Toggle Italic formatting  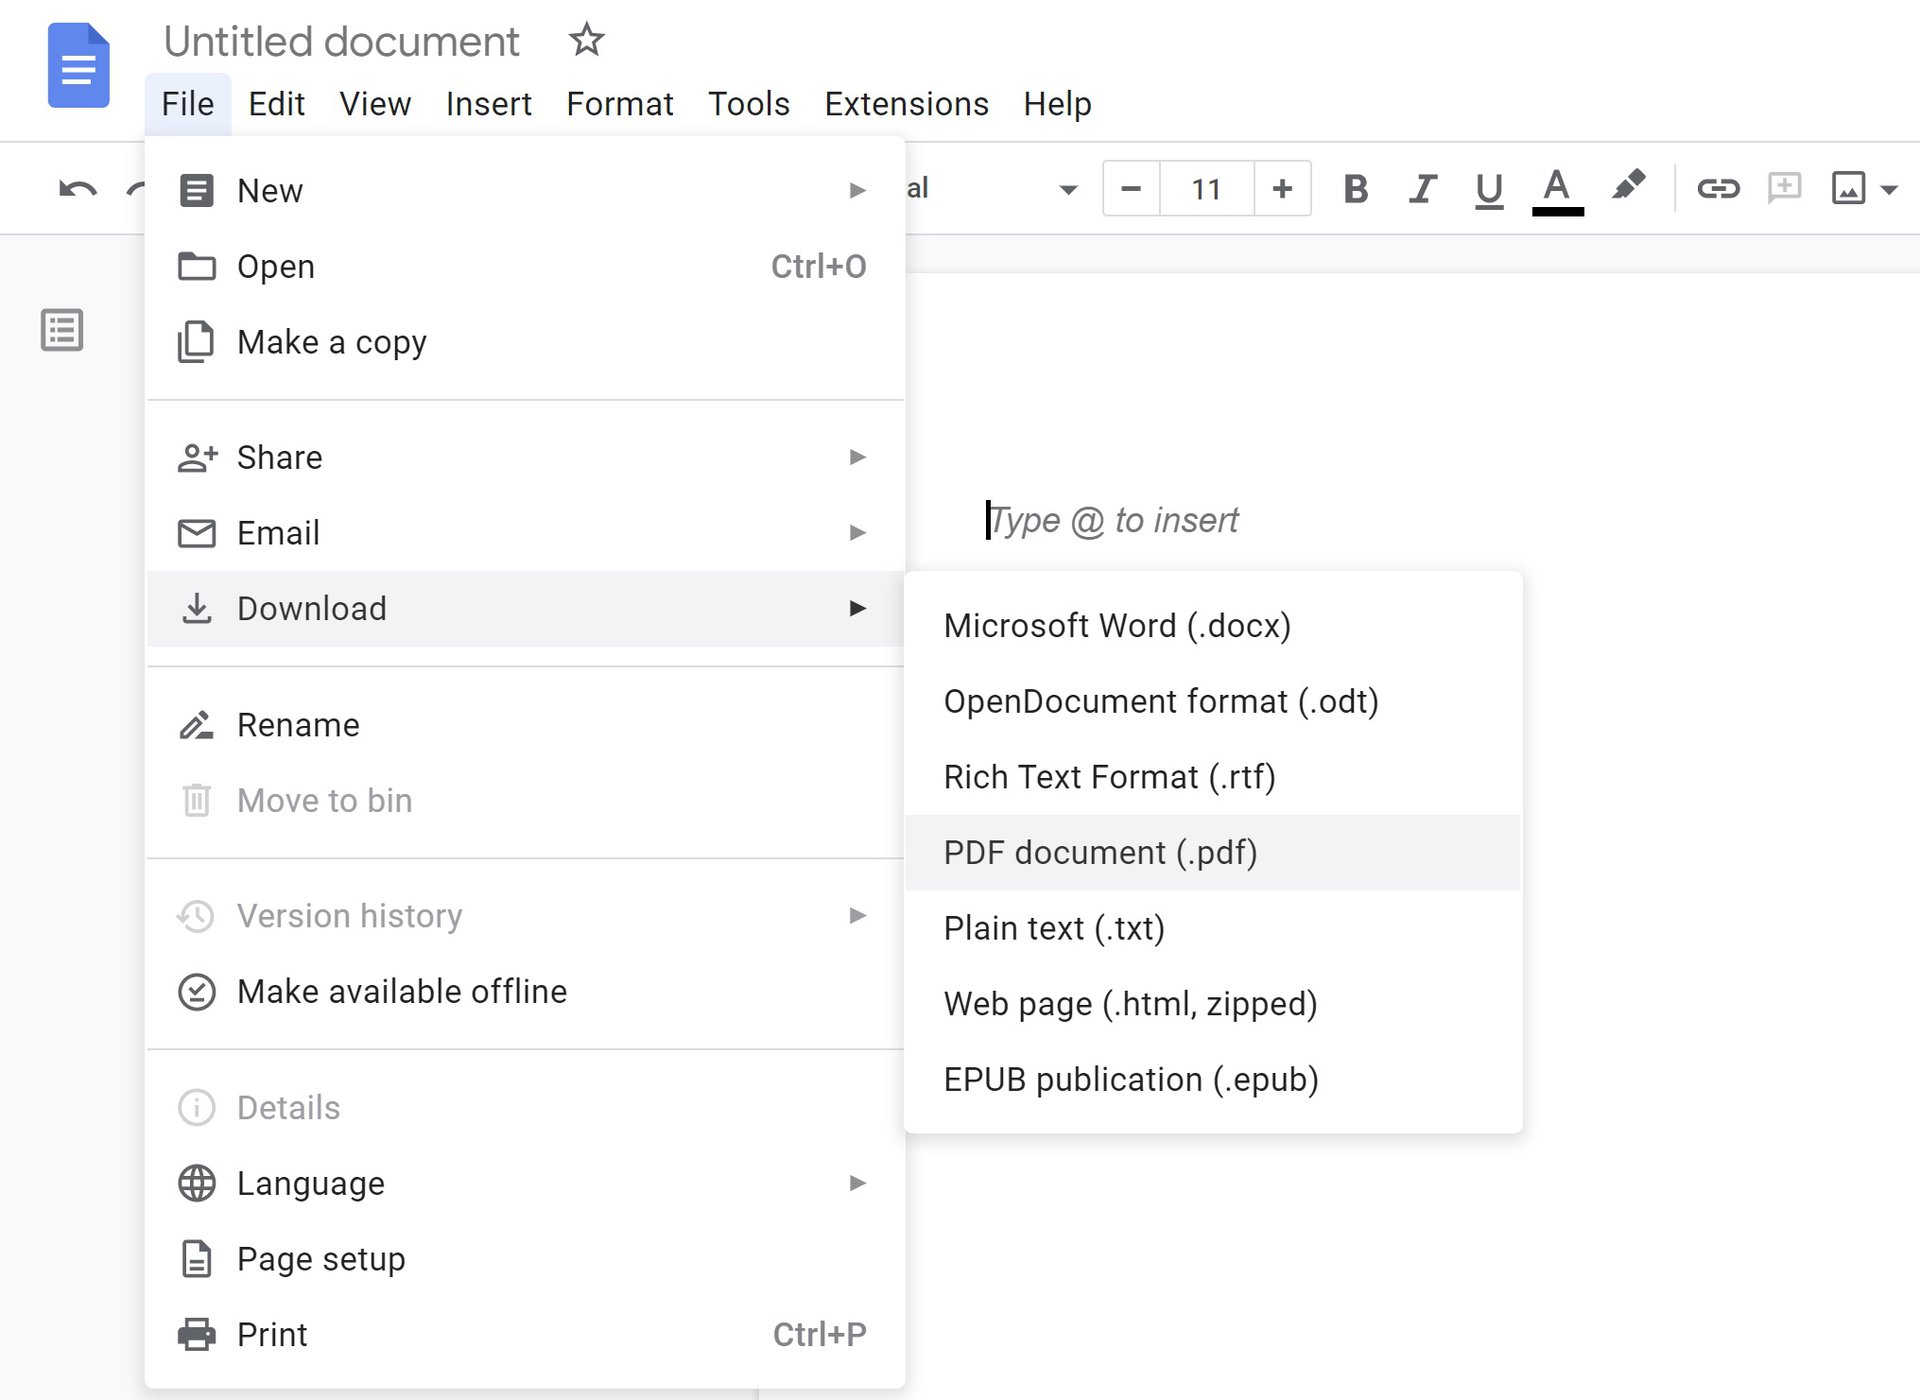[1422, 188]
